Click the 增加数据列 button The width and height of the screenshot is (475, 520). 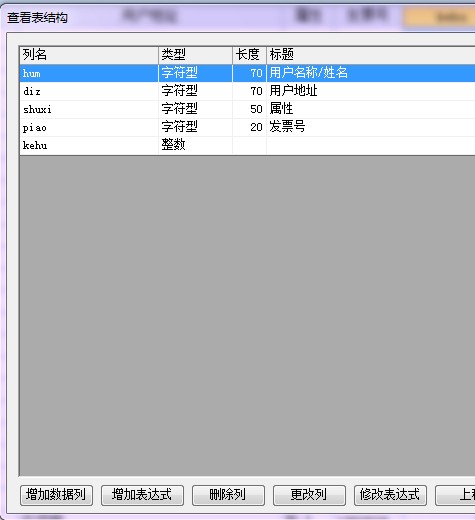56,495
